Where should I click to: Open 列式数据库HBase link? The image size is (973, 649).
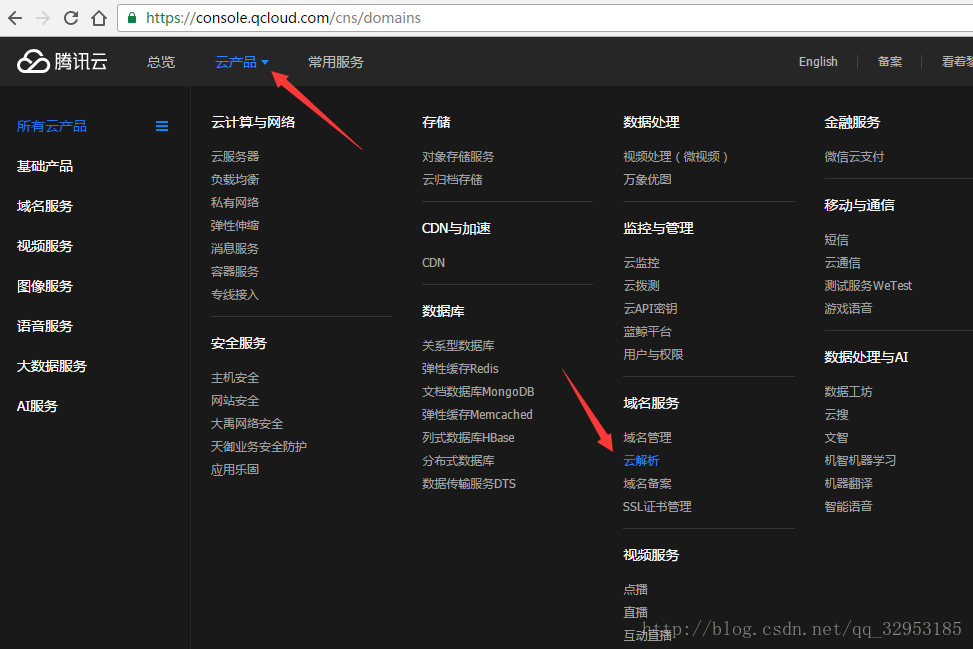468,437
